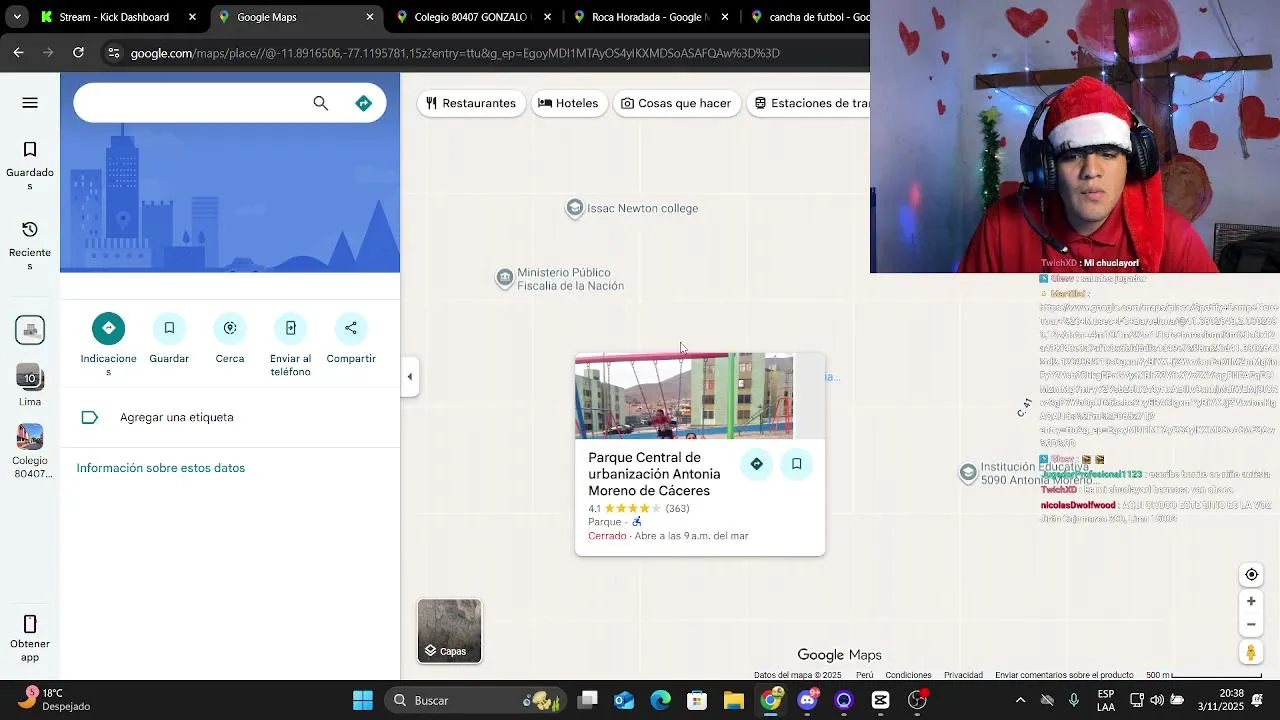Viewport: 1280px width, 720px height.
Task: Collapse the side panel arrow
Action: click(x=409, y=377)
